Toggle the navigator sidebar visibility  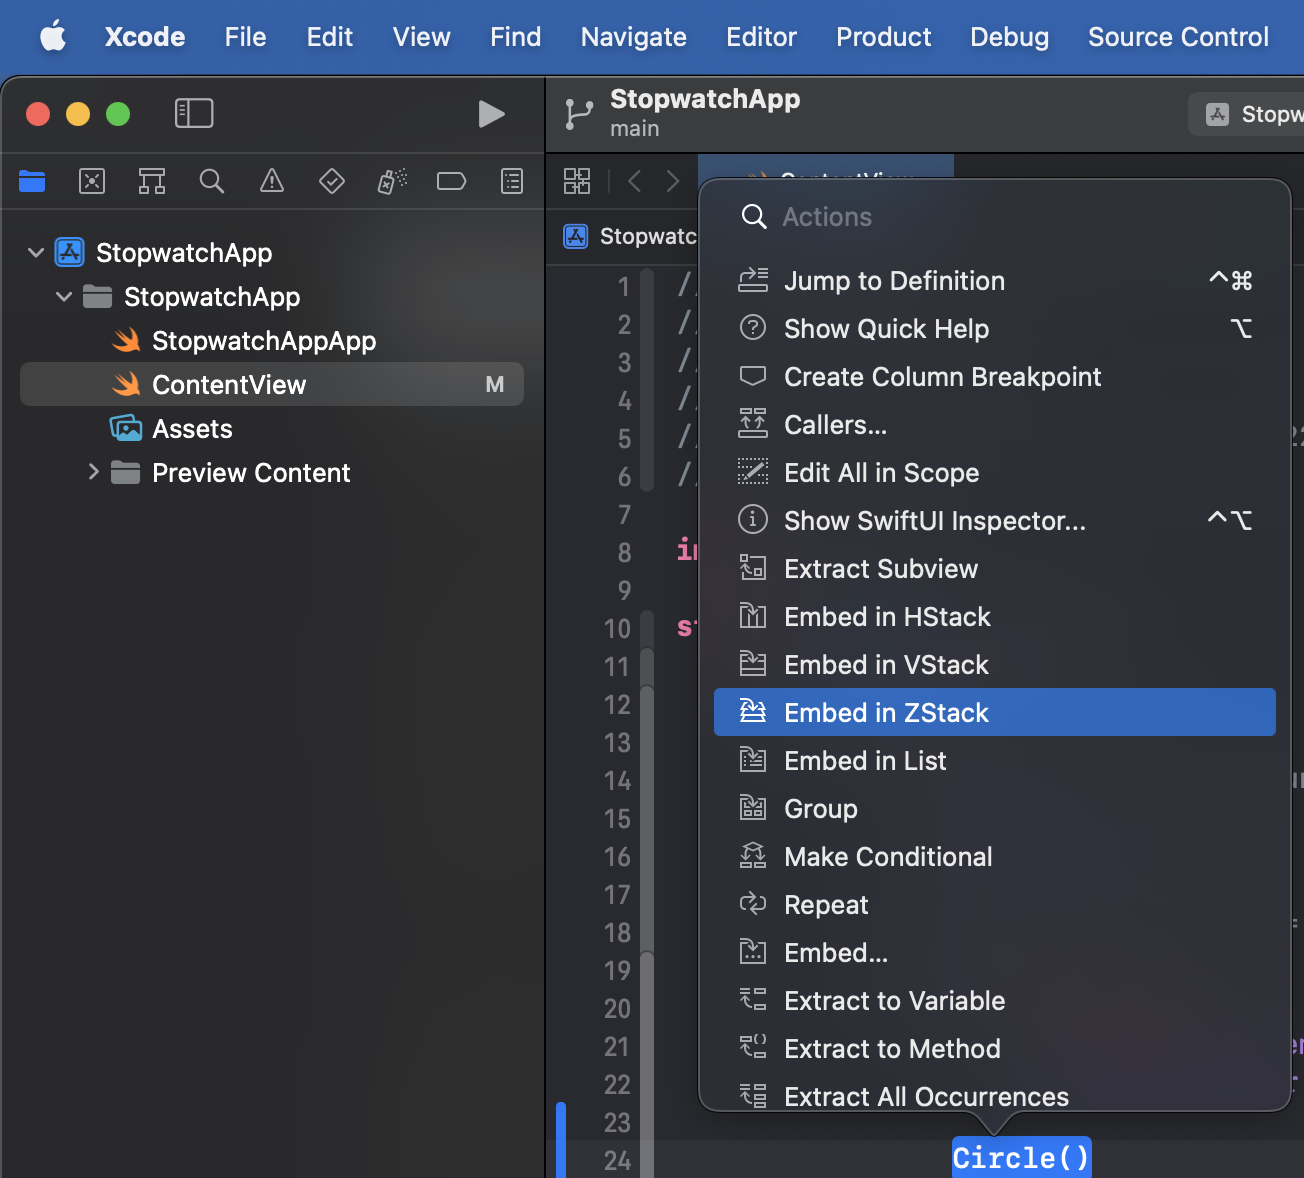pyautogui.click(x=194, y=114)
